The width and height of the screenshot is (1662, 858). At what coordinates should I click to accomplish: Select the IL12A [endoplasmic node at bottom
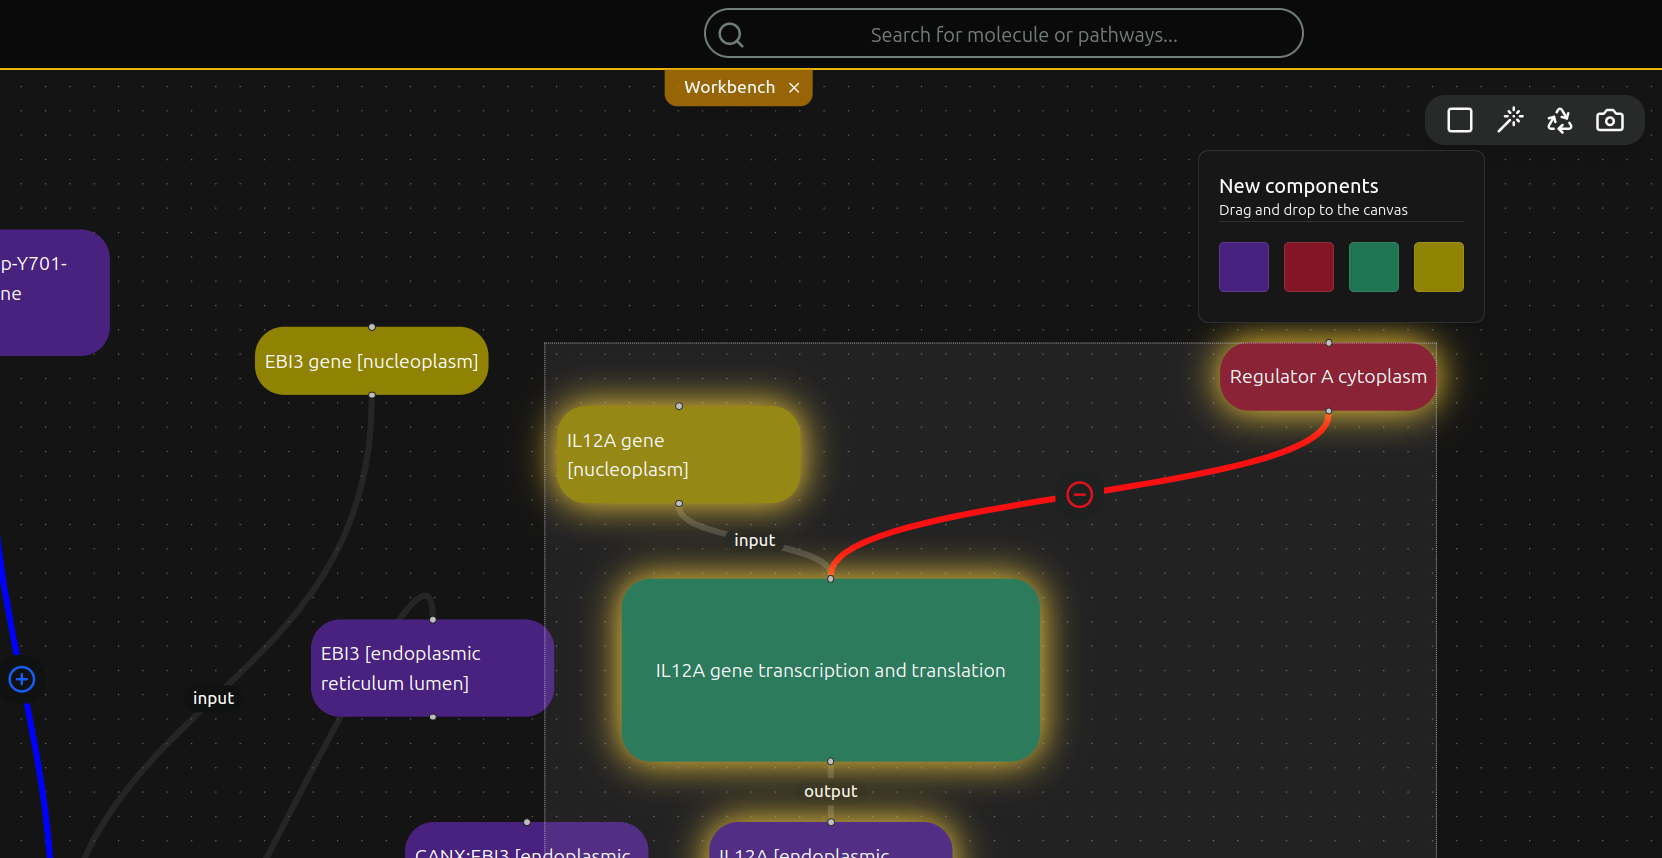tap(831, 840)
